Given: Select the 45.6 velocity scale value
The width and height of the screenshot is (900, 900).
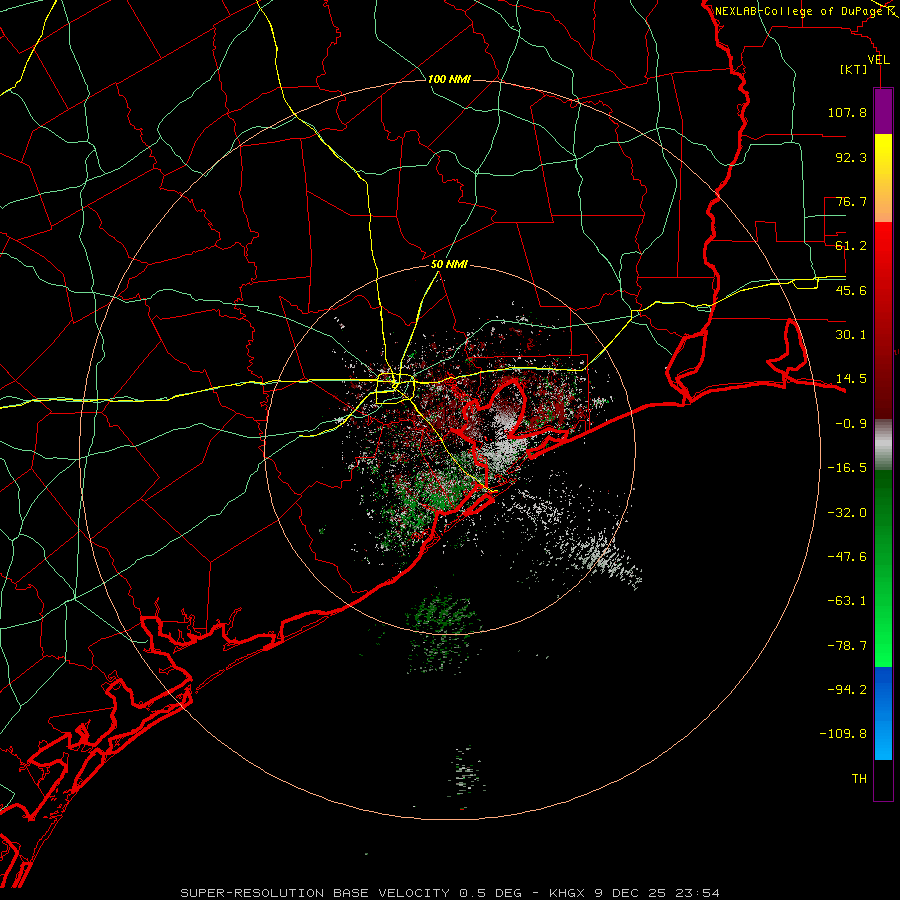Looking at the screenshot, I should (851, 290).
